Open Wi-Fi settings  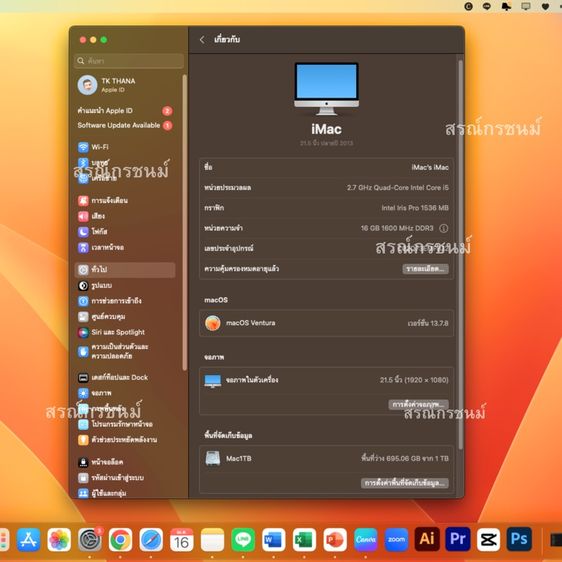point(93,147)
